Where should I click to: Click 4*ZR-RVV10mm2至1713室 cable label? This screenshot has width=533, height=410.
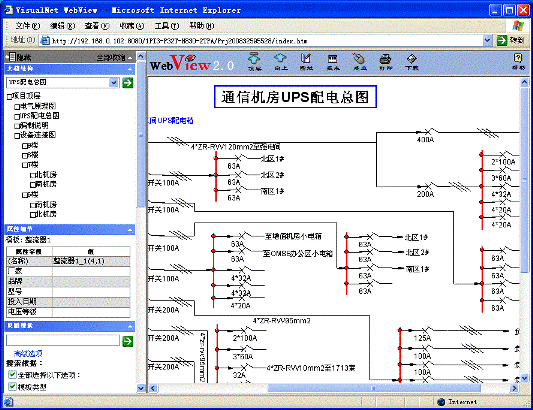click(x=311, y=368)
